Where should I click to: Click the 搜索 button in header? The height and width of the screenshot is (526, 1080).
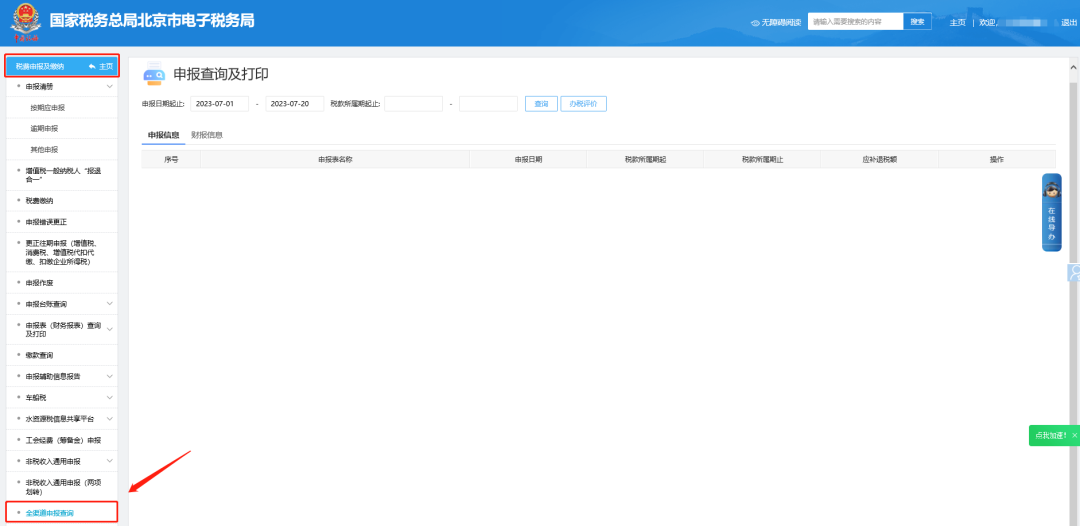[x=917, y=22]
